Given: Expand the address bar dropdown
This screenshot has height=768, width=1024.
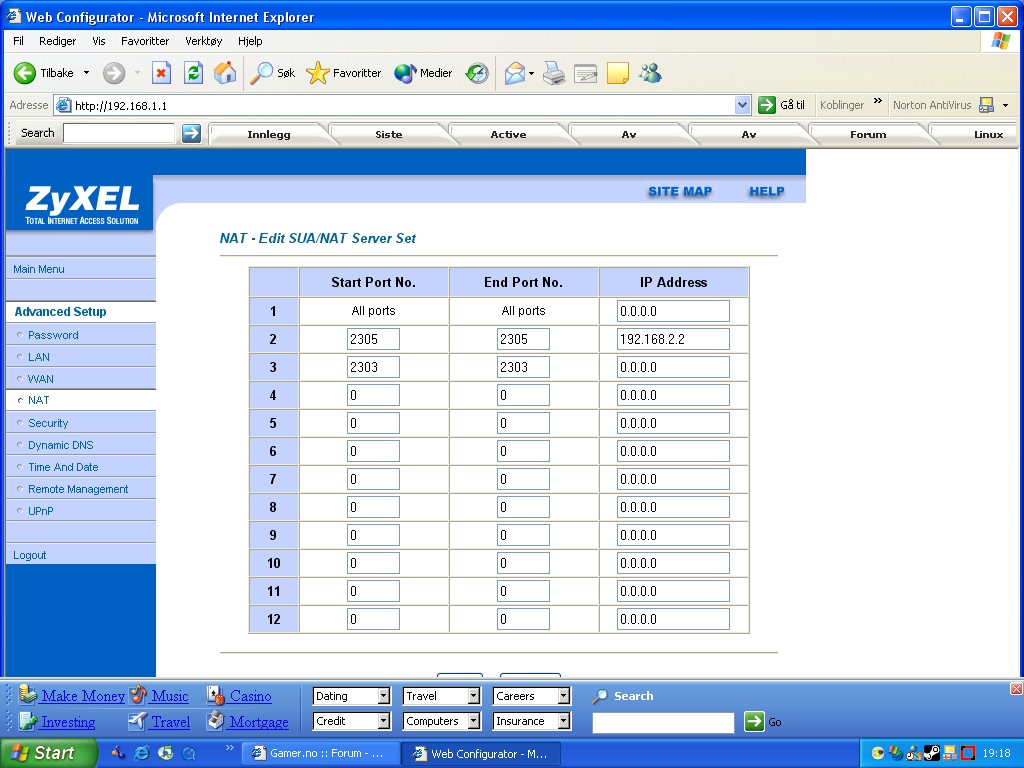Looking at the screenshot, I should click(x=742, y=105).
